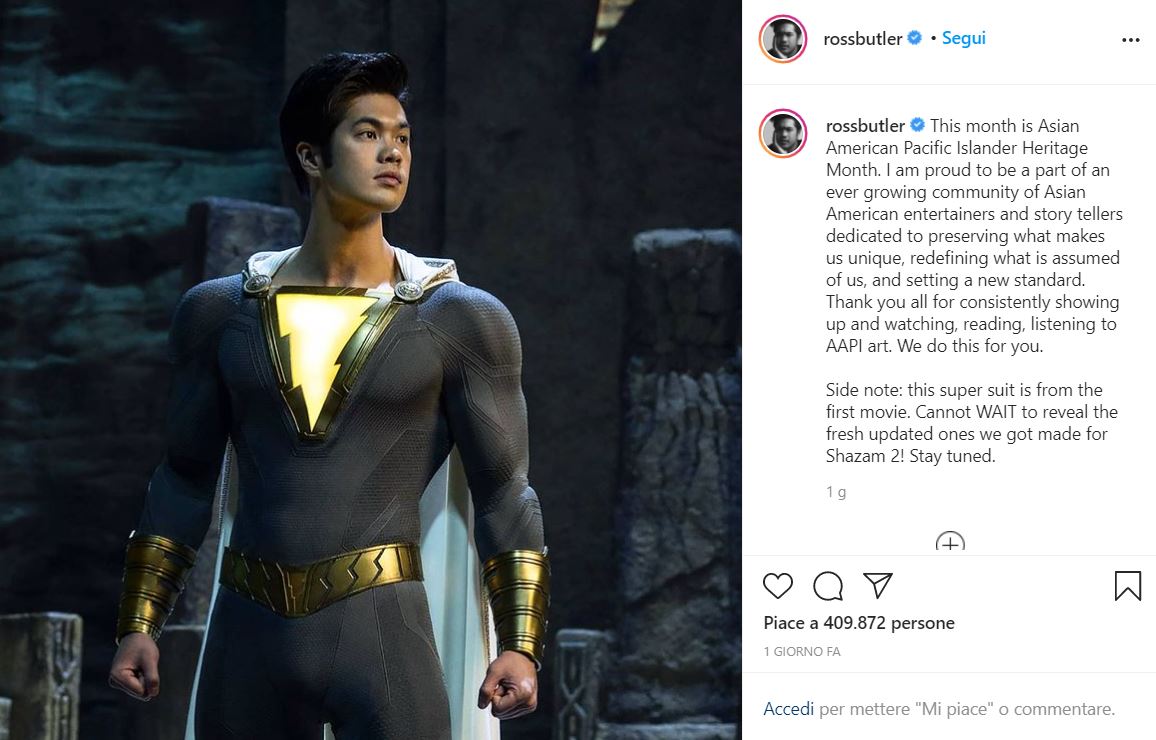Load more comments with the plus icon
1156x740 pixels.
point(950,542)
